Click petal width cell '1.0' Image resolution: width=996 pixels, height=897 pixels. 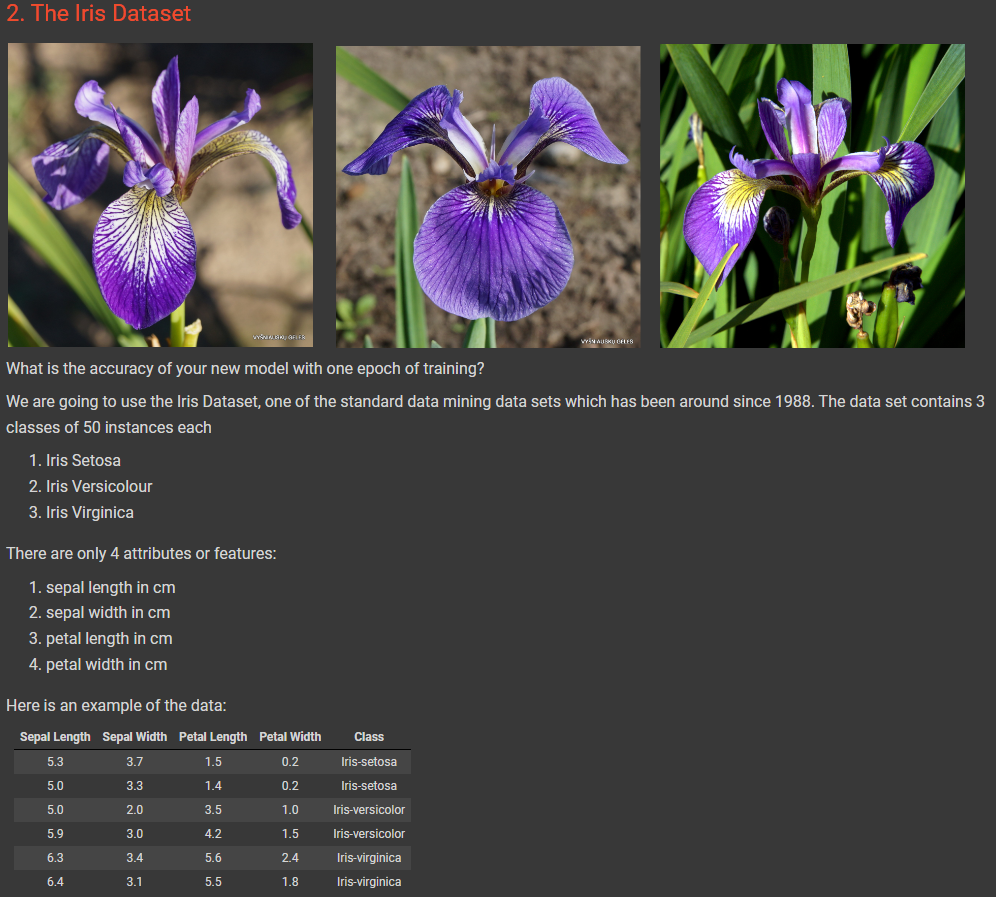pos(290,810)
